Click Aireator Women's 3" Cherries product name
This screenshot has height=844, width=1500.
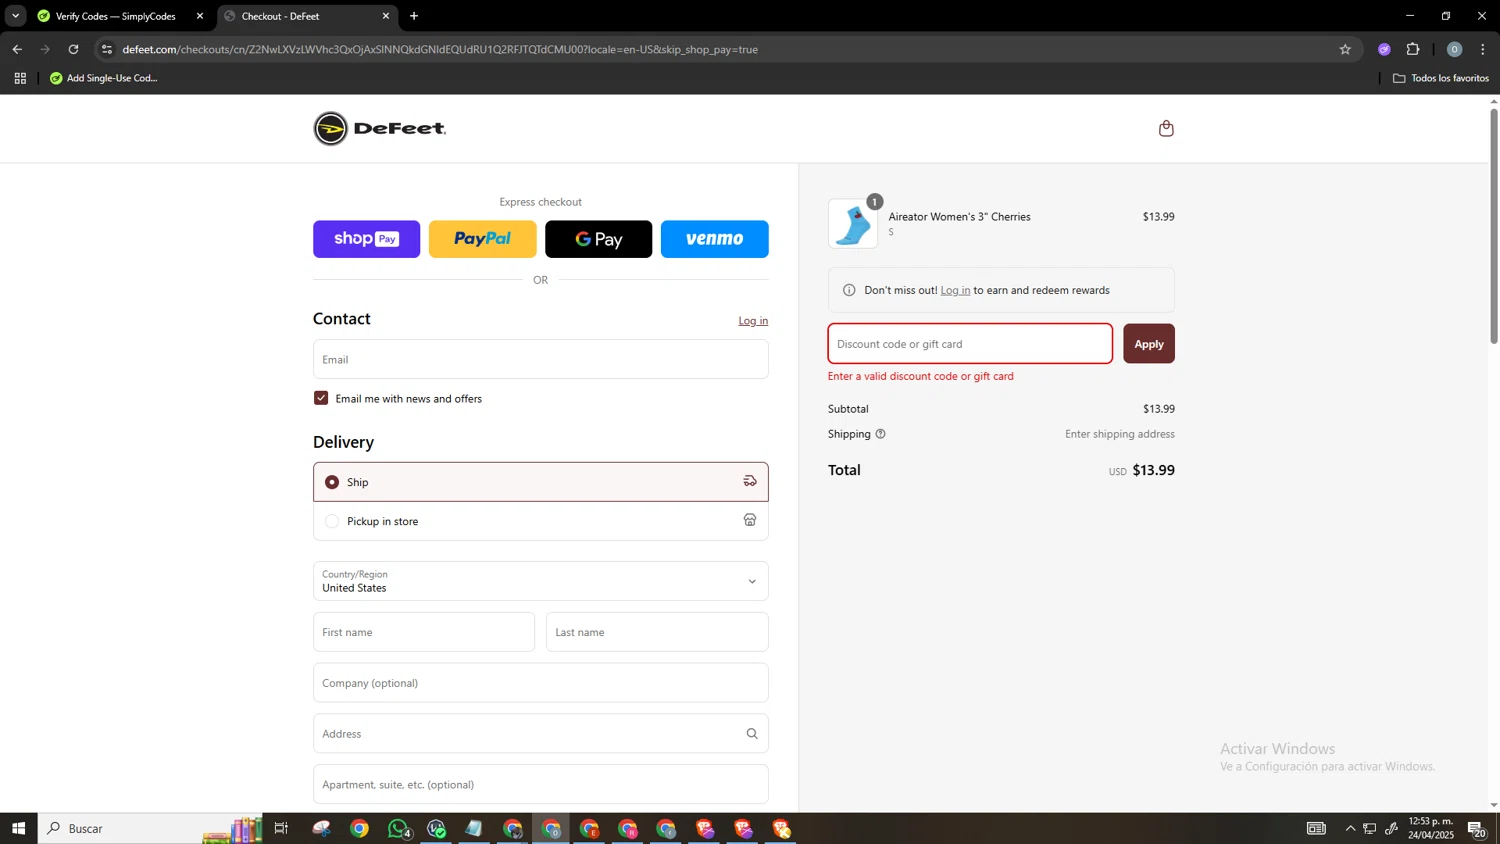pos(960,217)
